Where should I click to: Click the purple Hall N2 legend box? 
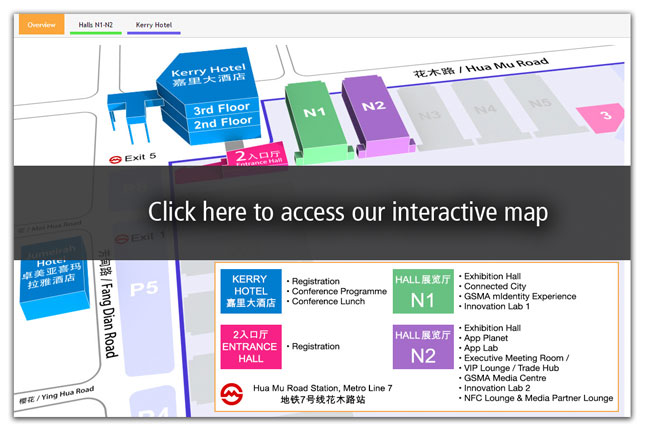pos(423,347)
